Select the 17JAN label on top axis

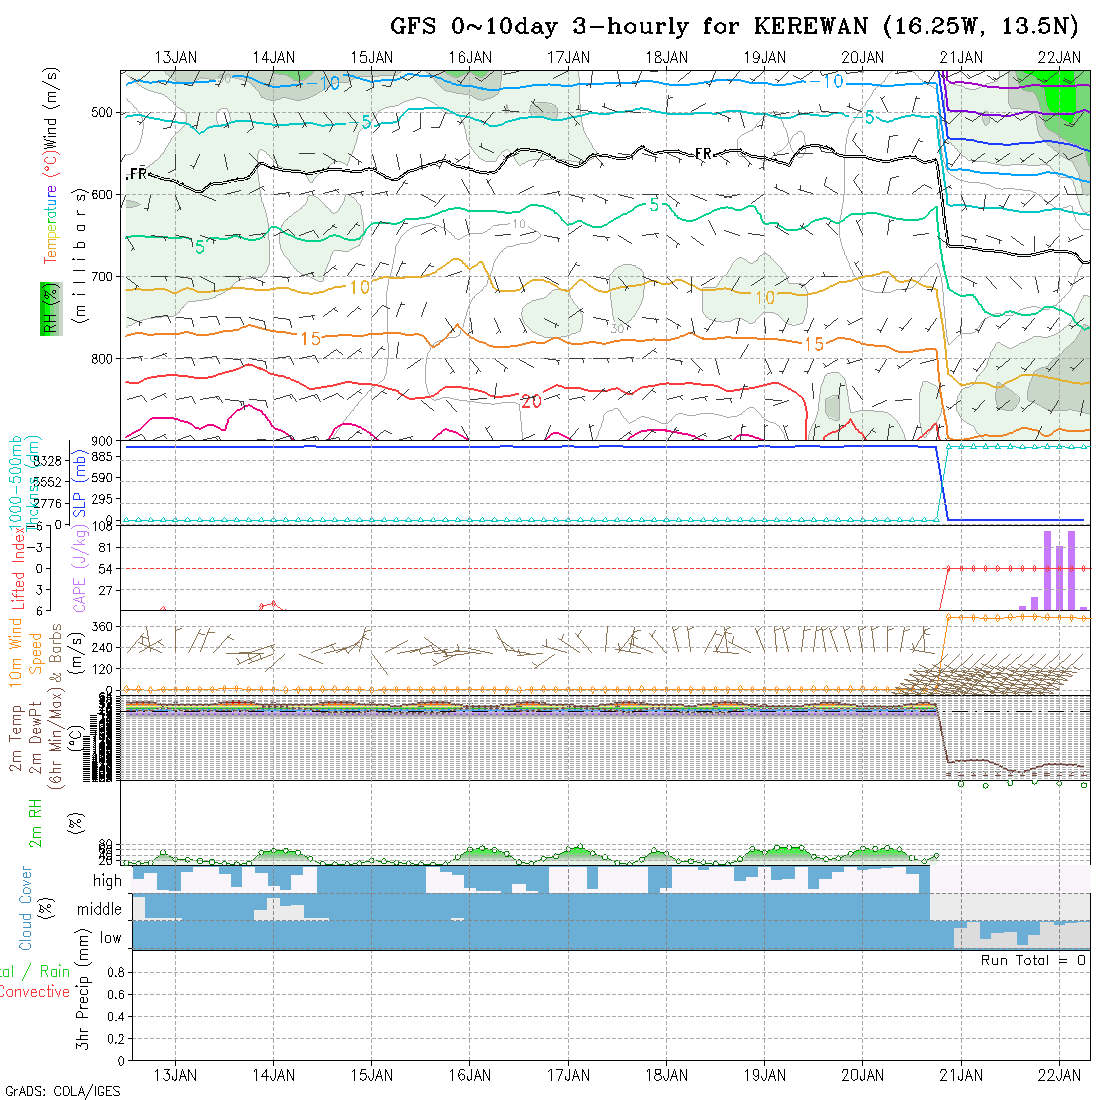568,58
